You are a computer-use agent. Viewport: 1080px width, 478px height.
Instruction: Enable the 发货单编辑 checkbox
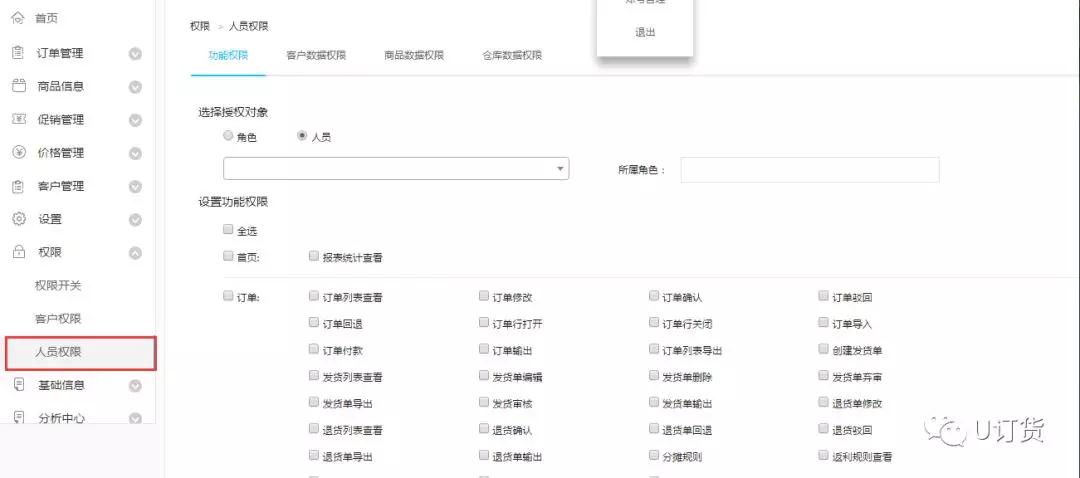click(x=484, y=375)
